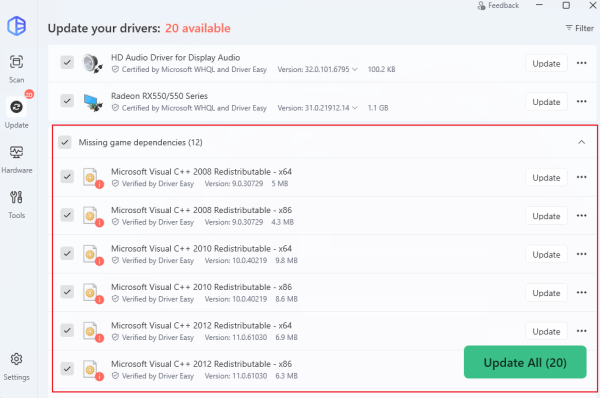Open more options for Visual C++ 2010 x86

pyautogui.click(x=581, y=293)
